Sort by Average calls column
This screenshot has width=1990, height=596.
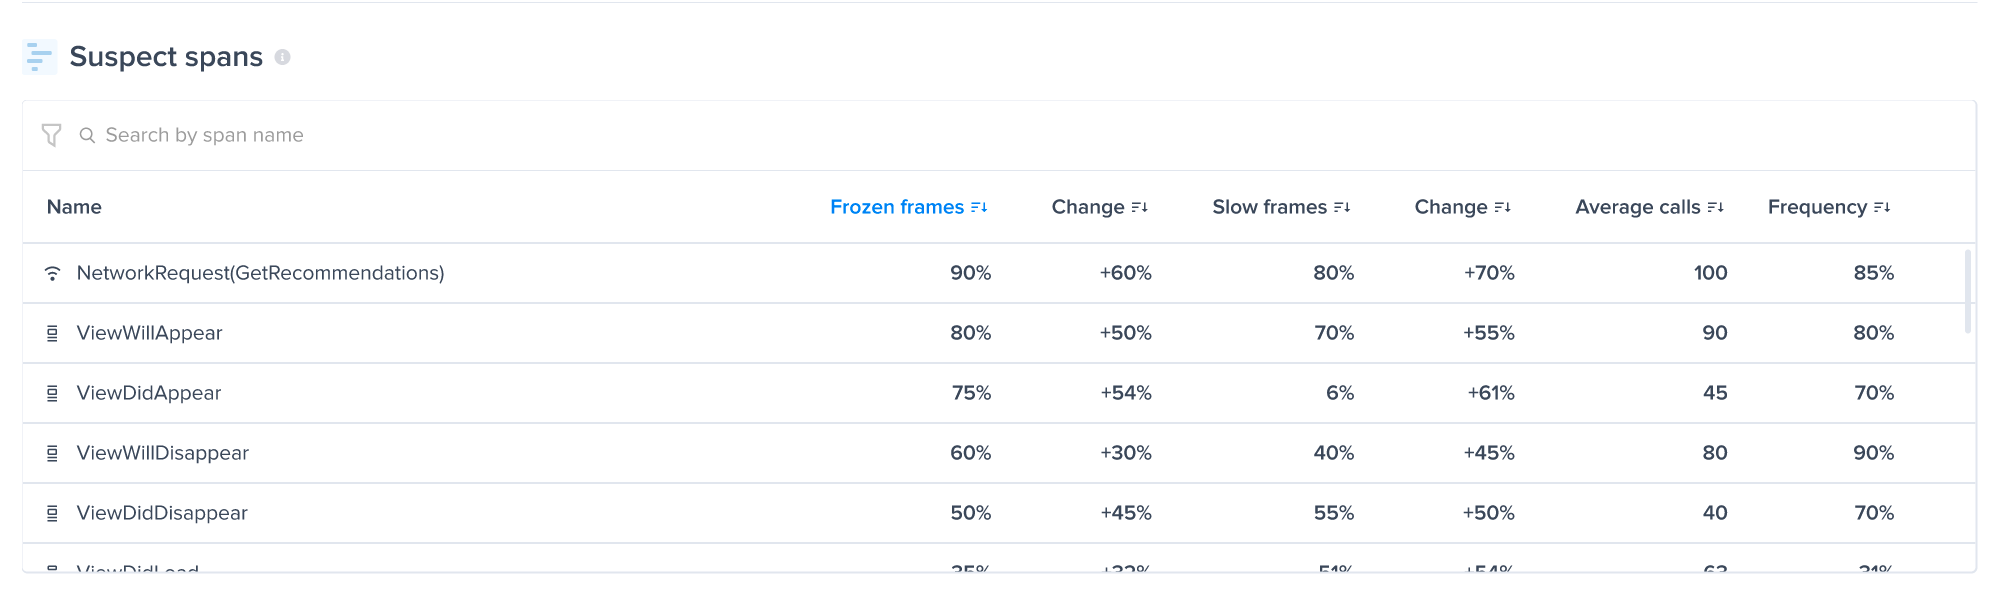coord(1650,207)
